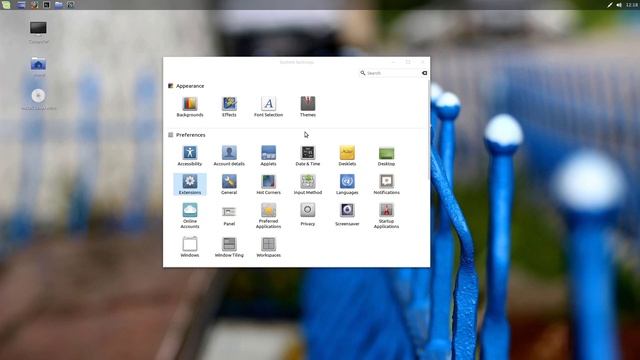Launch the terminal from the panel
The width and height of the screenshot is (640, 360).
(x=46, y=4)
